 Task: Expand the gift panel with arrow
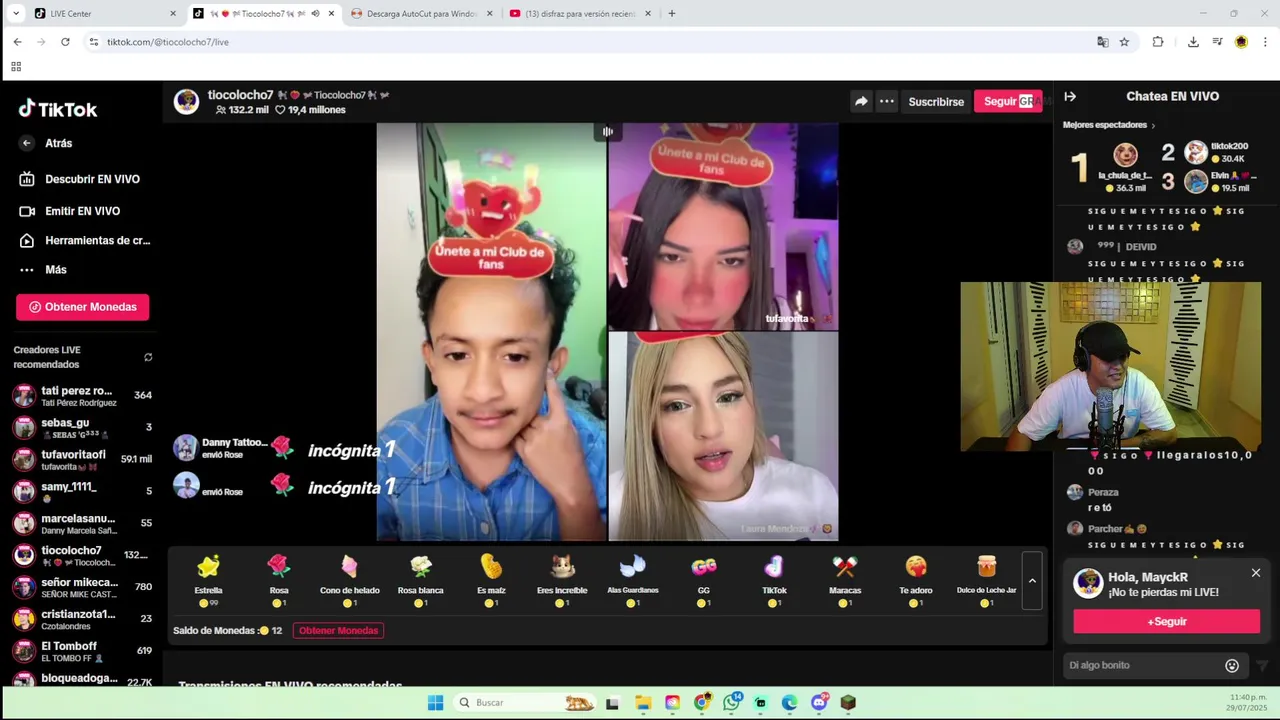click(x=1032, y=581)
